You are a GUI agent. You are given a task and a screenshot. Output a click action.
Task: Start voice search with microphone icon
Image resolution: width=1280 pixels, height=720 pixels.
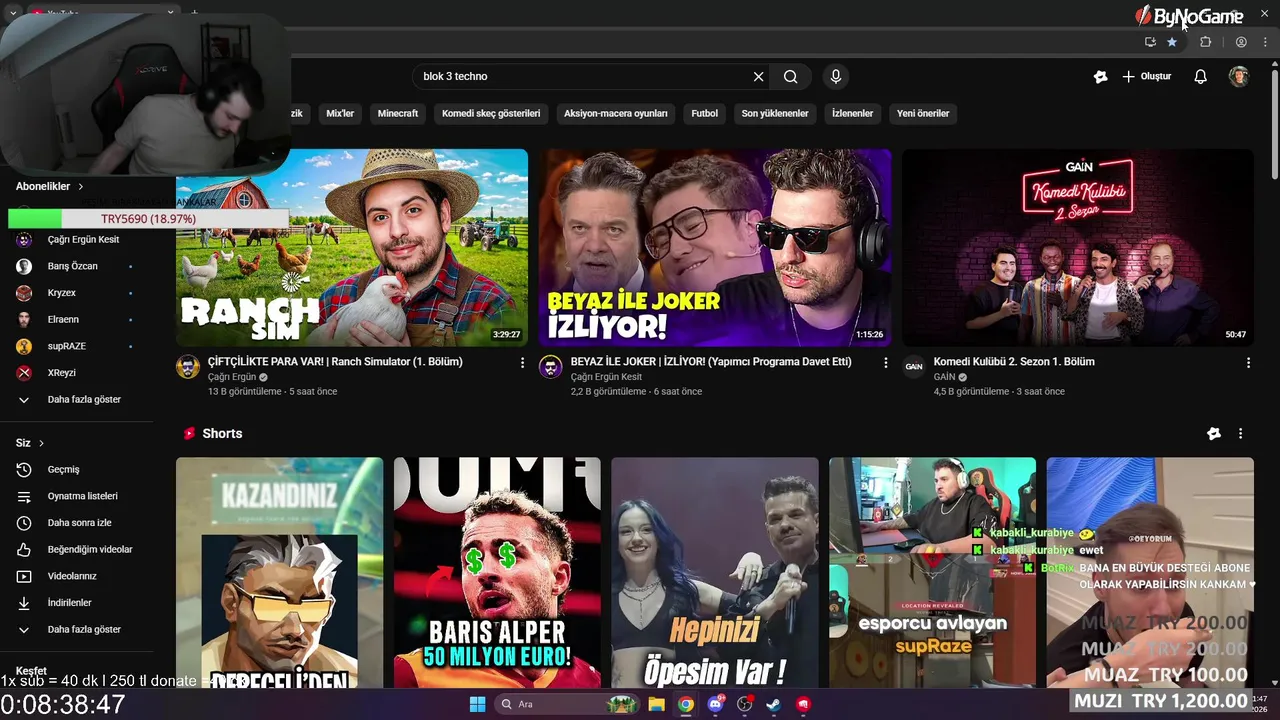[x=836, y=77]
